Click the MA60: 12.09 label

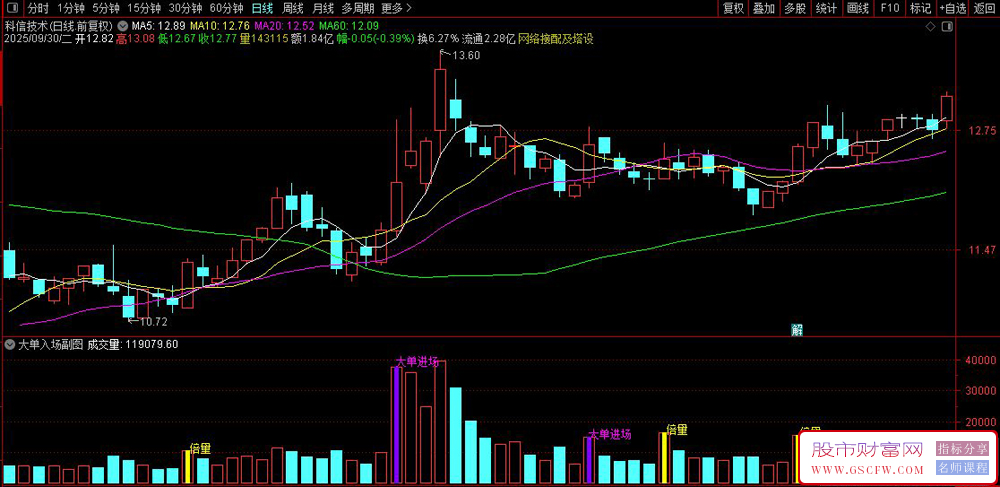coord(349,26)
